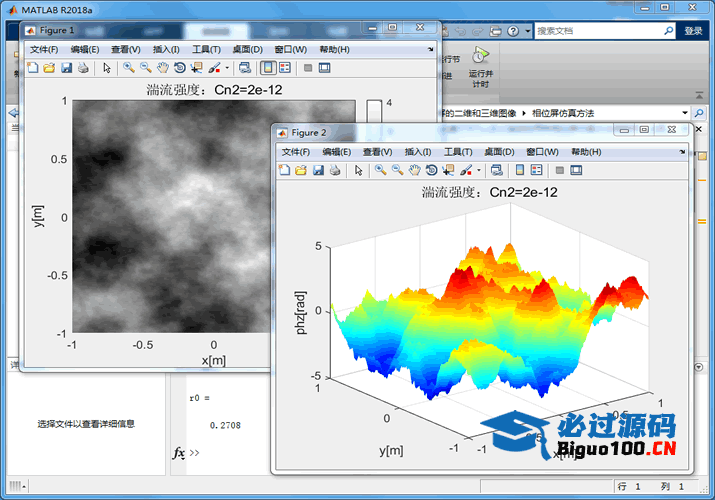Open 帮助(H) menu in Figure 2
The image size is (715, 500).
pos(586,152)
